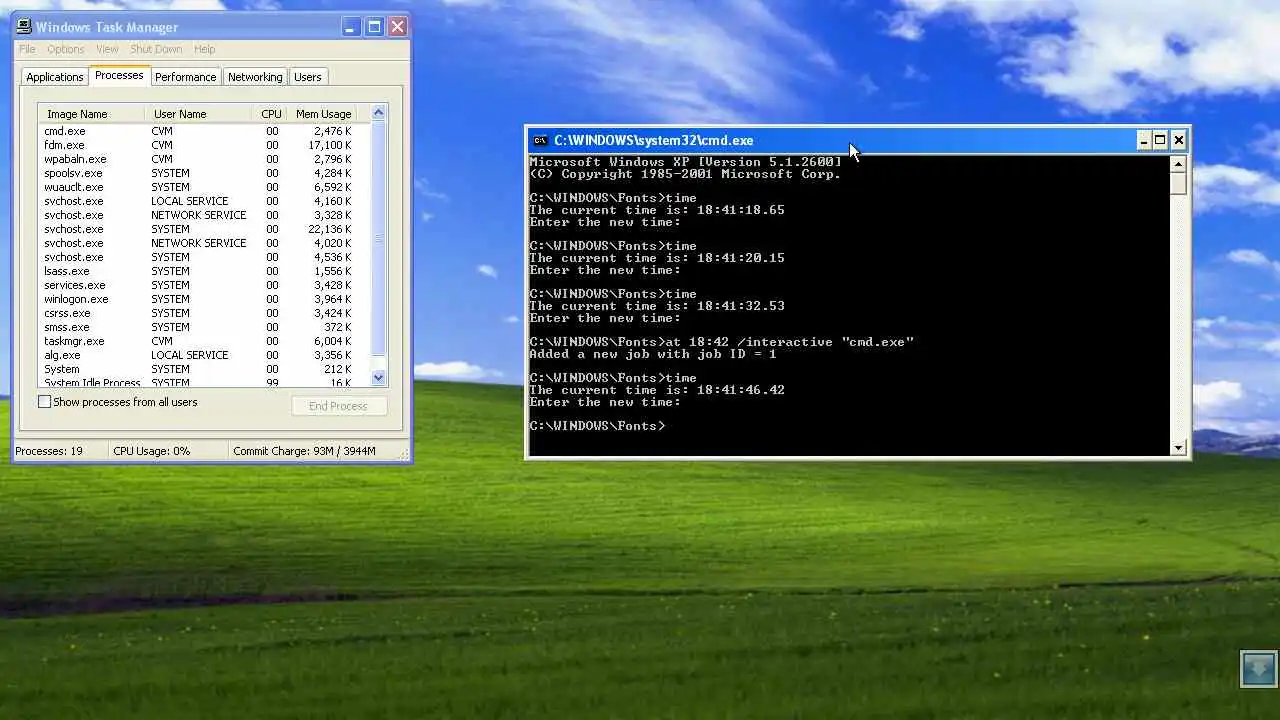The height and width of the screenshot is (720, 1280).
Task: Select the wpabaln.exe process row
Action: point(204,159)
